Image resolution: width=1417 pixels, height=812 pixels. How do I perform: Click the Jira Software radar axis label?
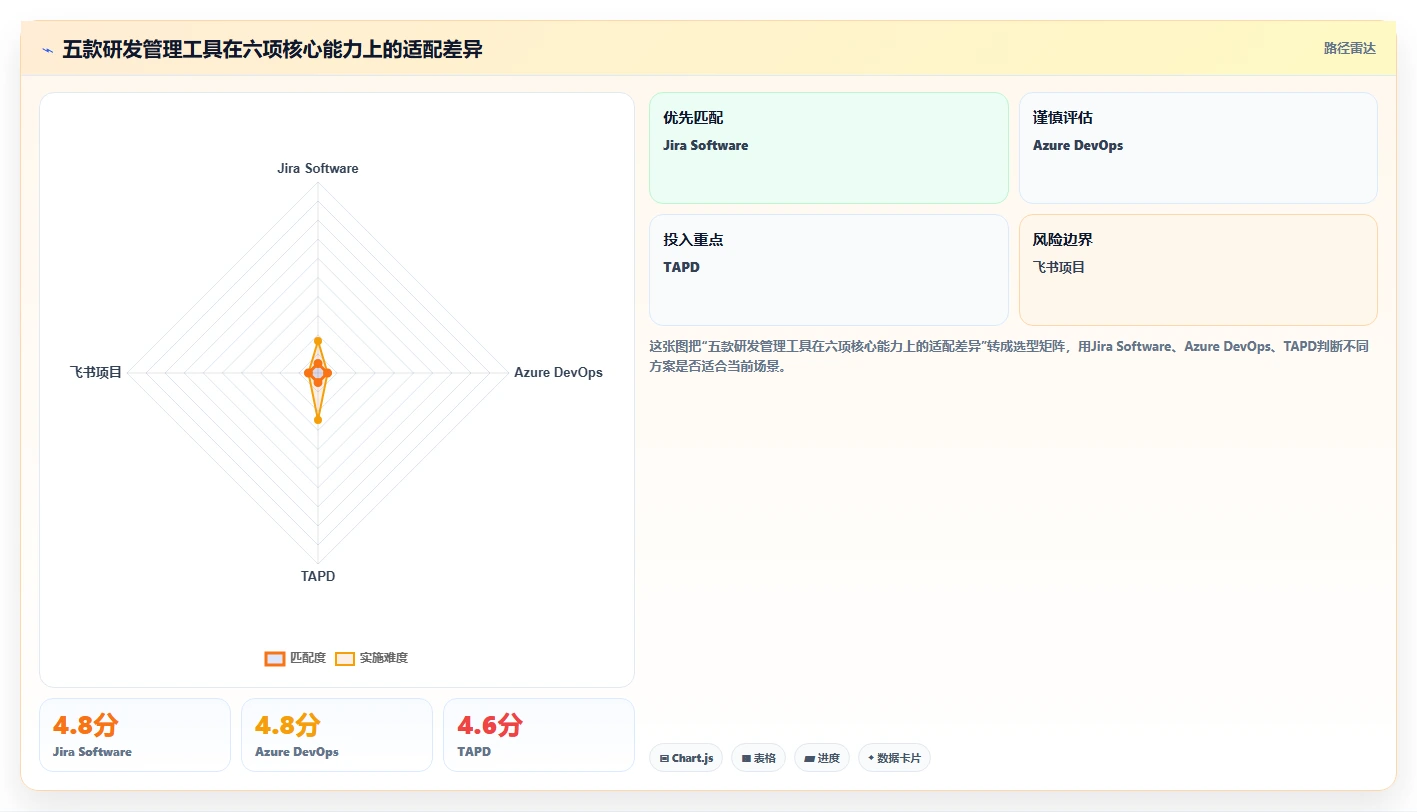click(318, 168)
